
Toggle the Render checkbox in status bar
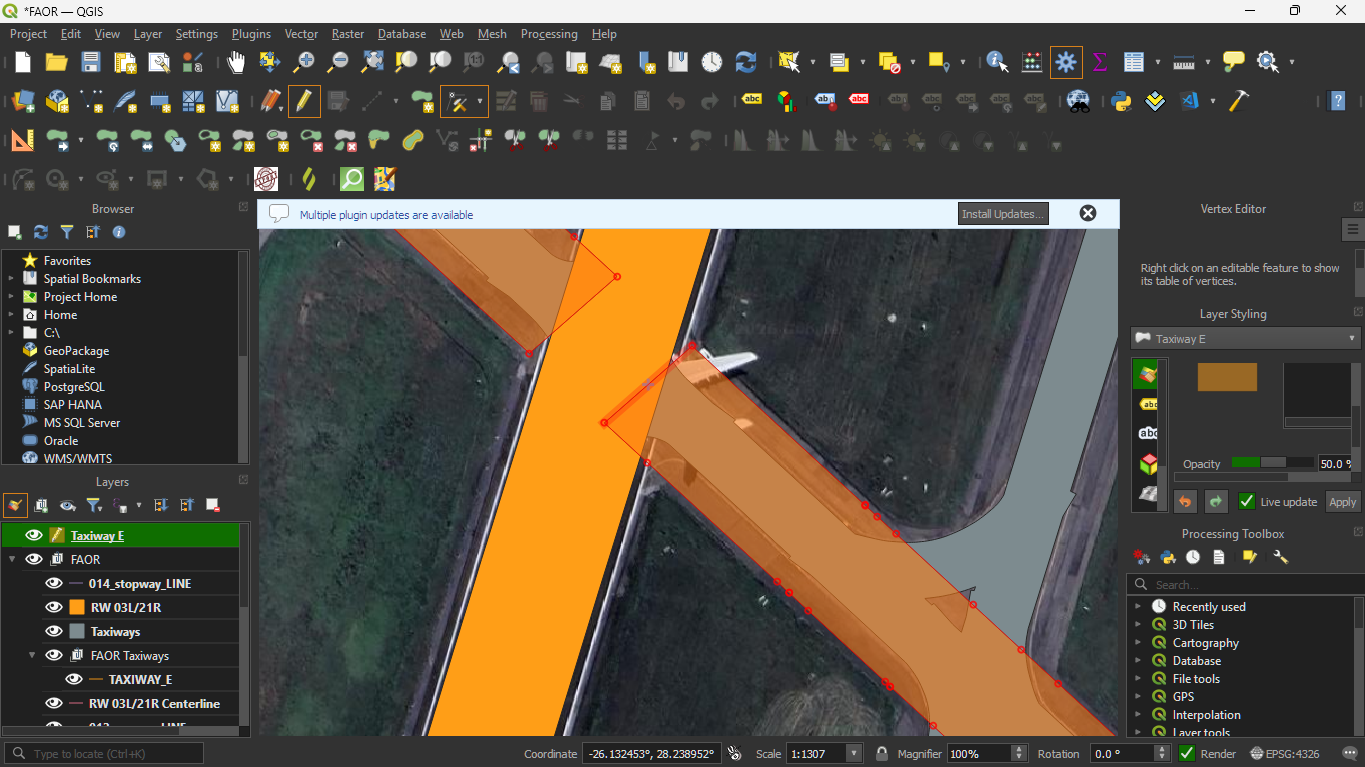(x=1187, y=754)
